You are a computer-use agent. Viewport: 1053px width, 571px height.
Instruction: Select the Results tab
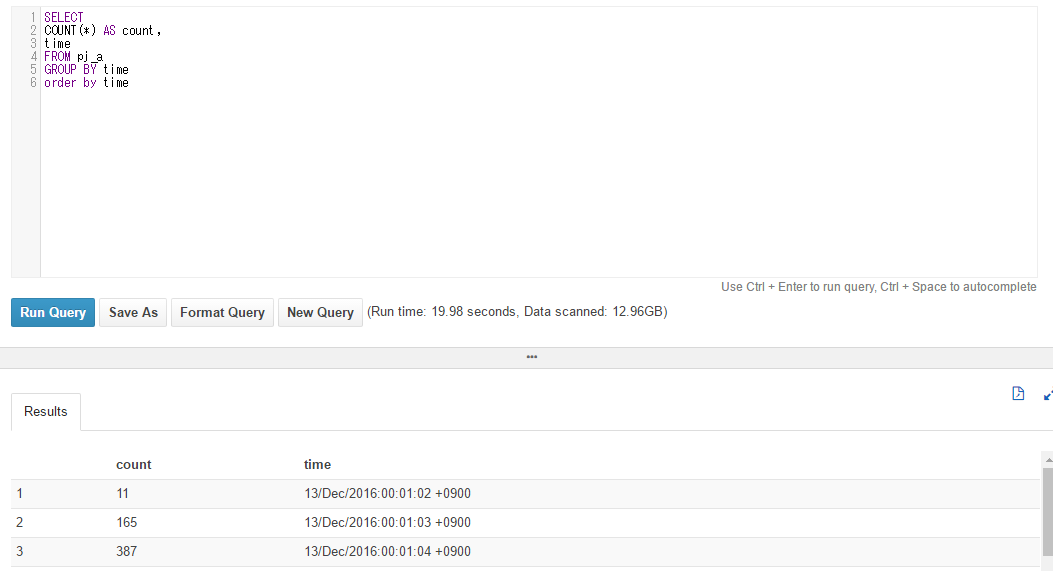tap(46, 411)
